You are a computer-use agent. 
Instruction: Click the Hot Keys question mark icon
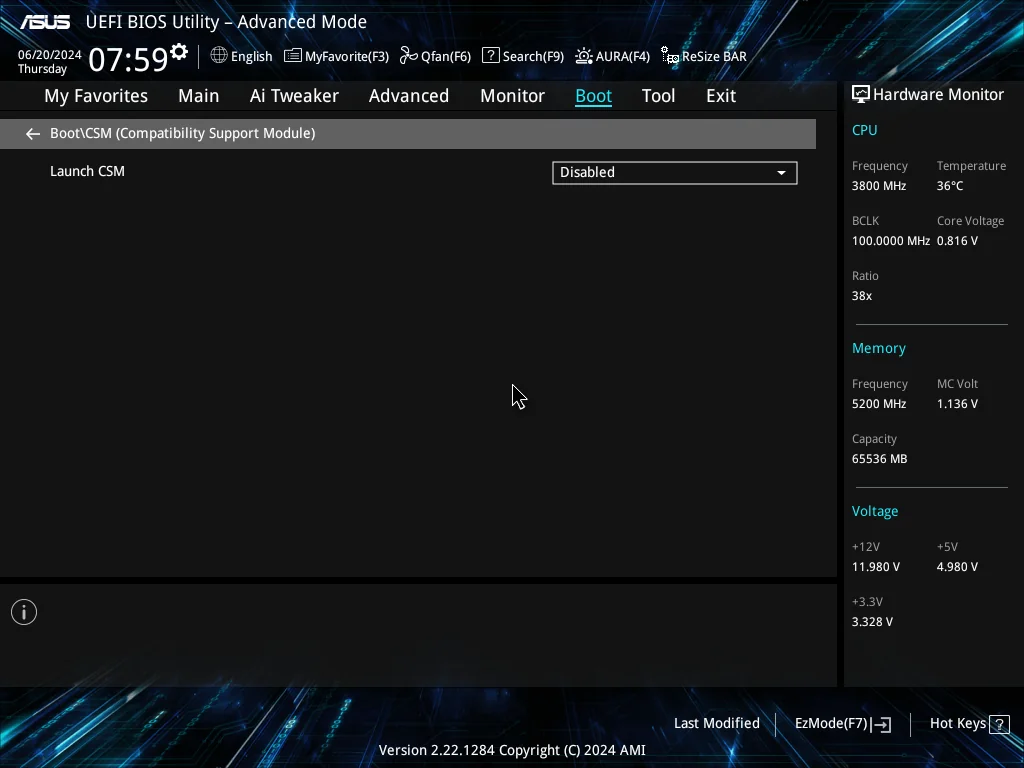(999, 724)
